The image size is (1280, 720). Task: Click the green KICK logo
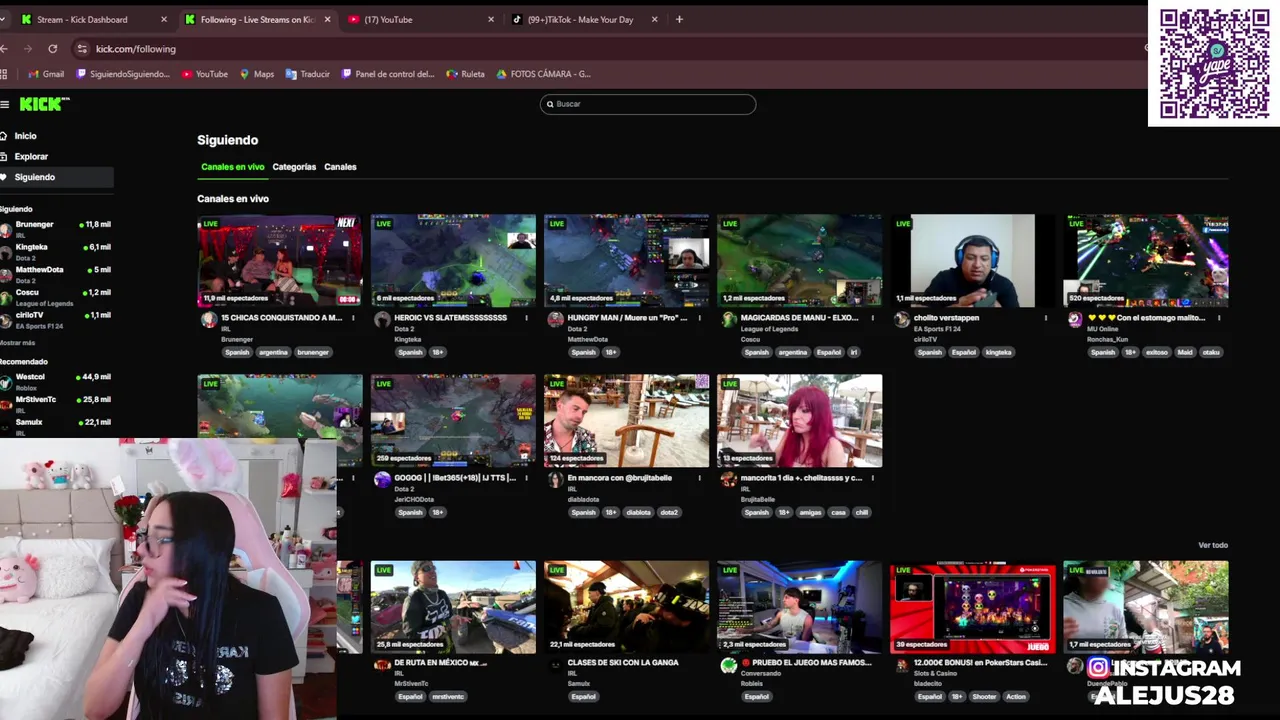[44, 104]
